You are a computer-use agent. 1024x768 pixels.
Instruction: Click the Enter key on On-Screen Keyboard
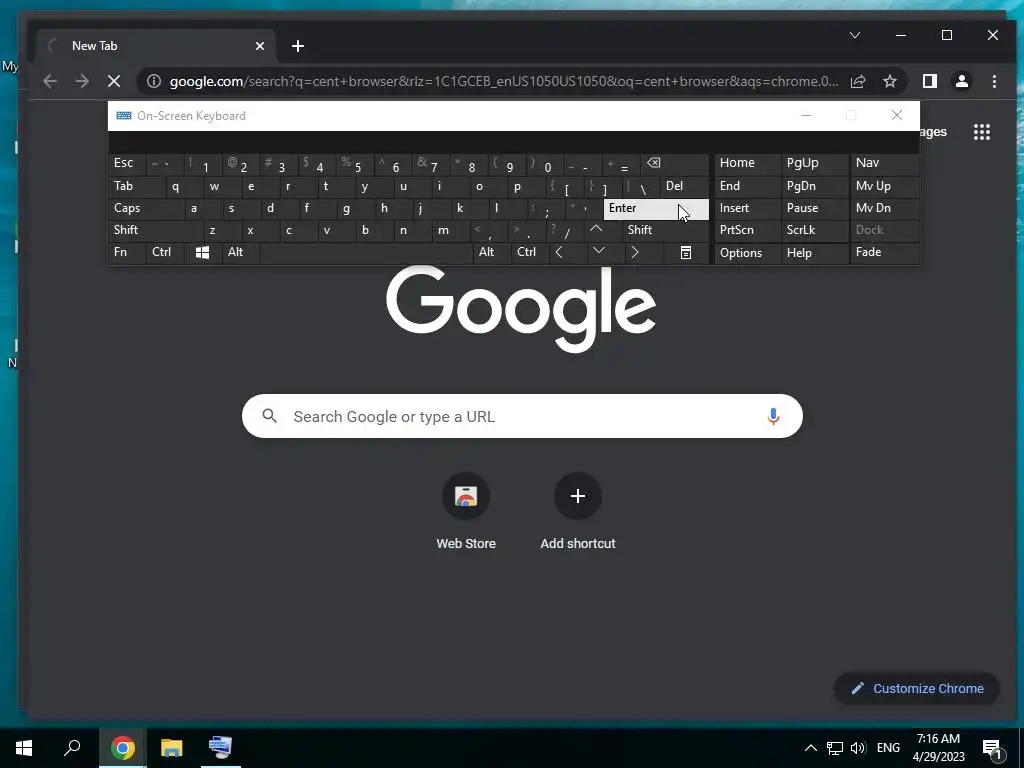655,208
